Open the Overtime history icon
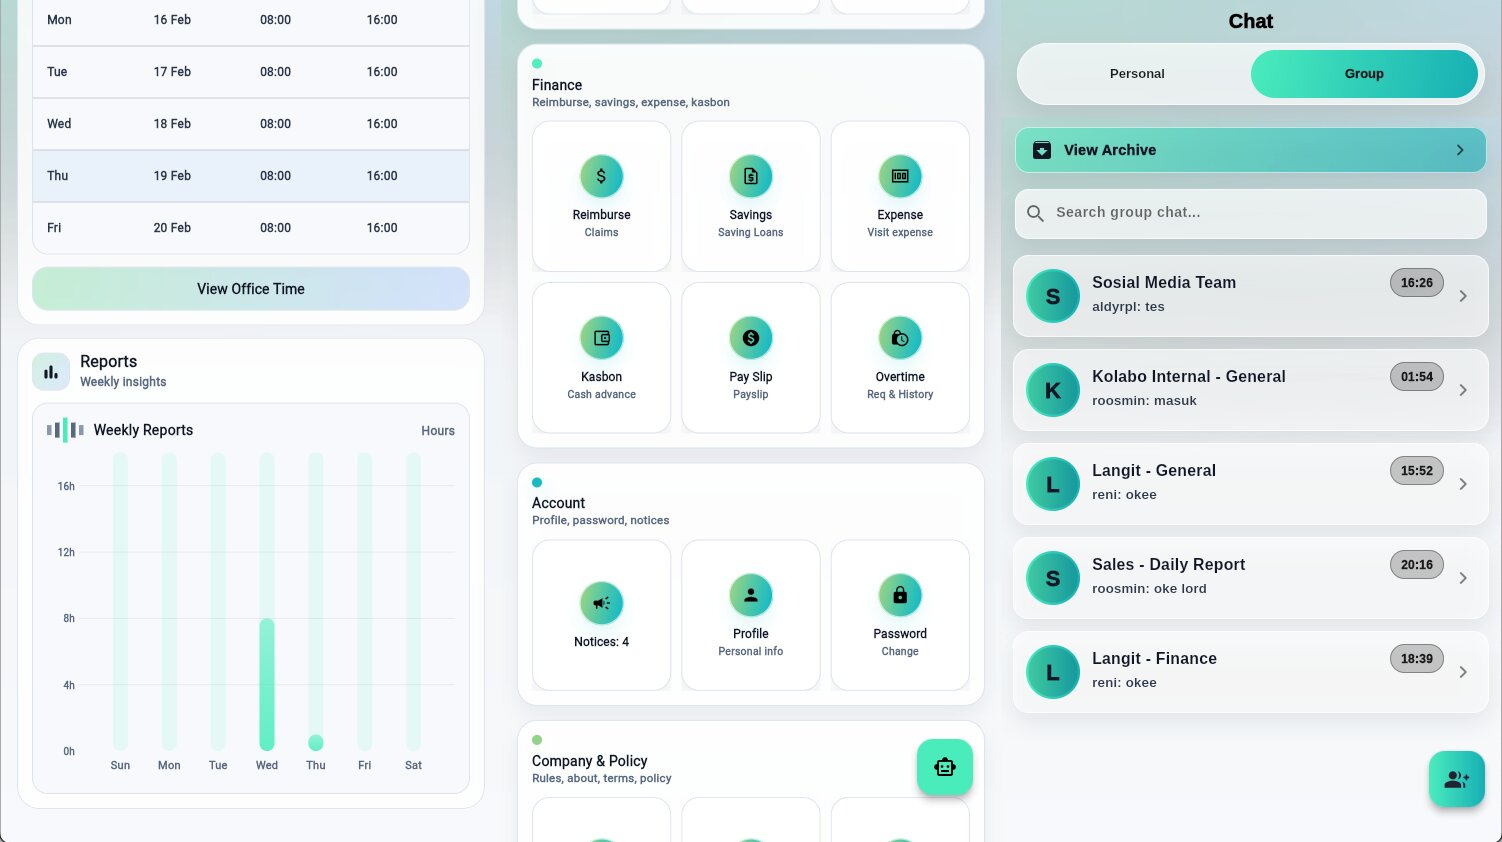Screen dimensions: 1502x842 click(x=899, y=339)
